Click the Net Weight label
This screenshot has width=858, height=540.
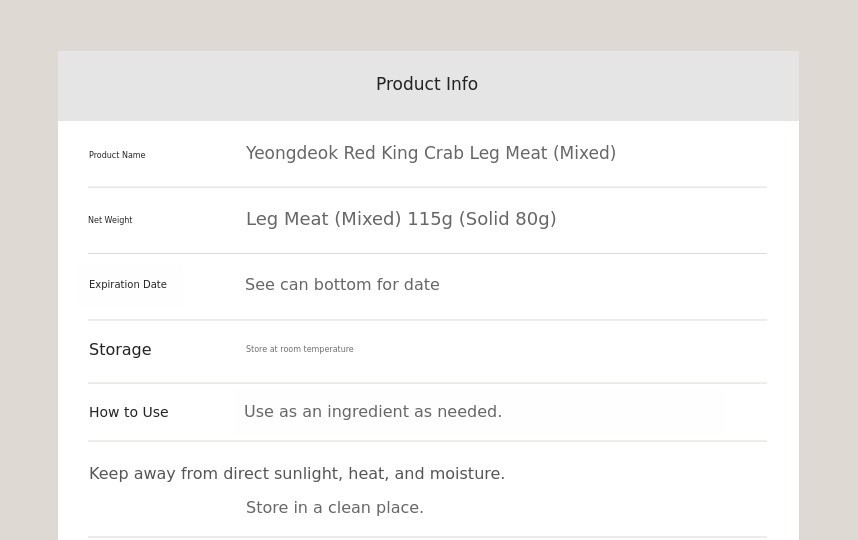tap(110, 220)
